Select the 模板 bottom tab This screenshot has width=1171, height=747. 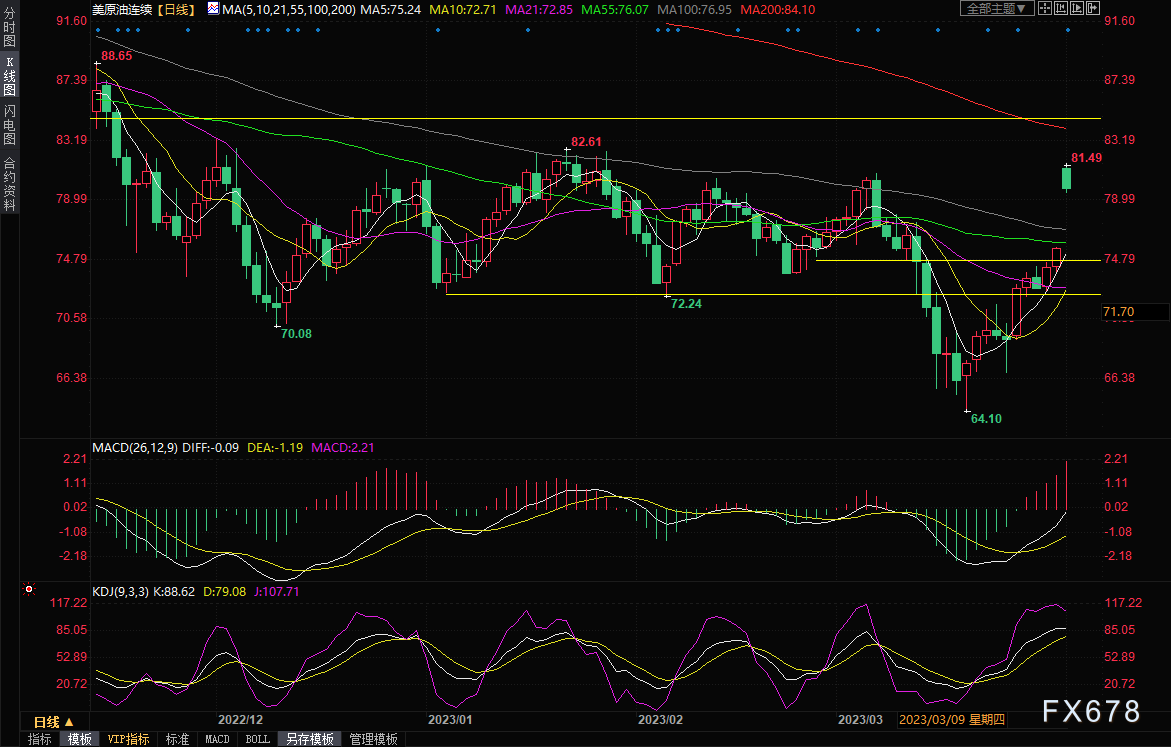coord(80,739)
